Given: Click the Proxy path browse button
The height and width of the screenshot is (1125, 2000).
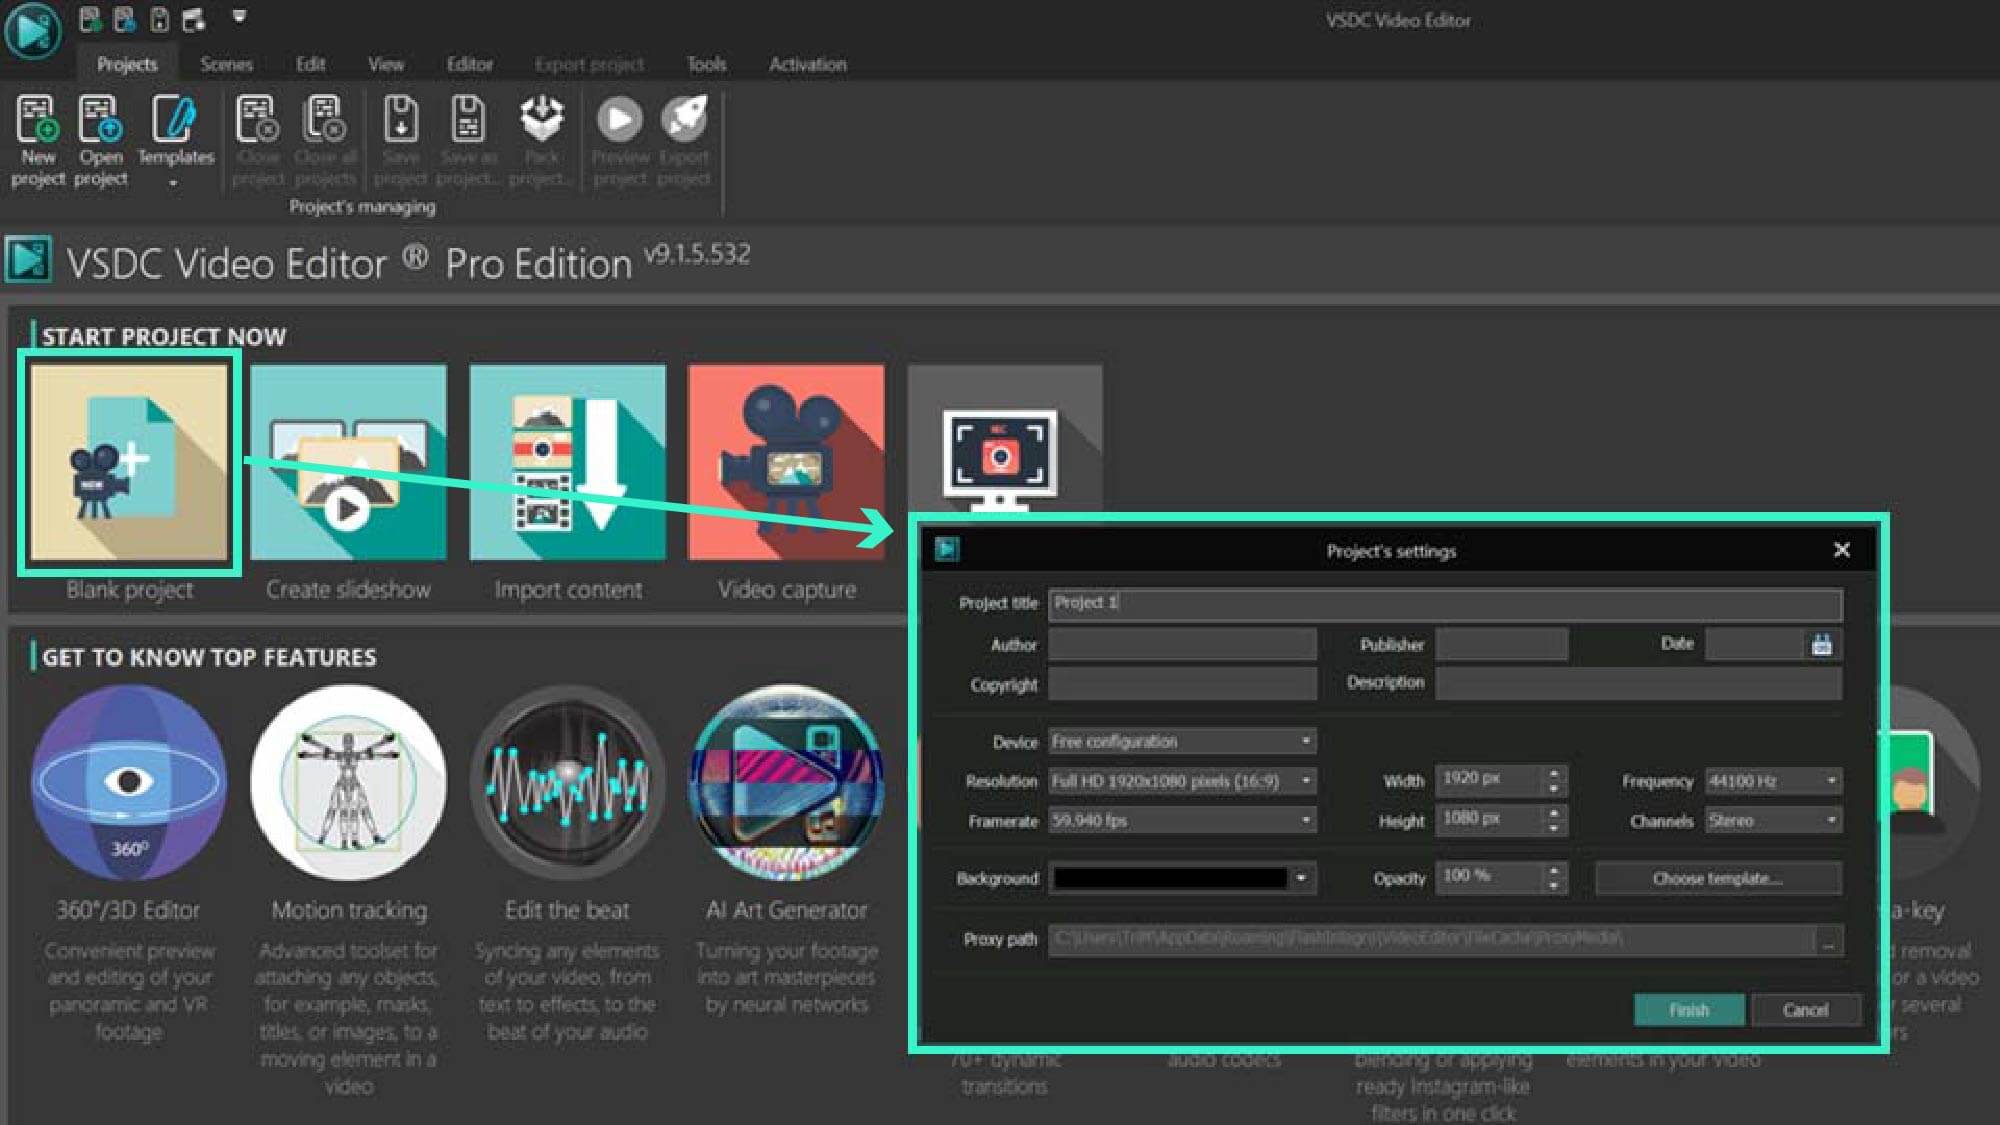Looking at the screenshot, I should 1828,940.
